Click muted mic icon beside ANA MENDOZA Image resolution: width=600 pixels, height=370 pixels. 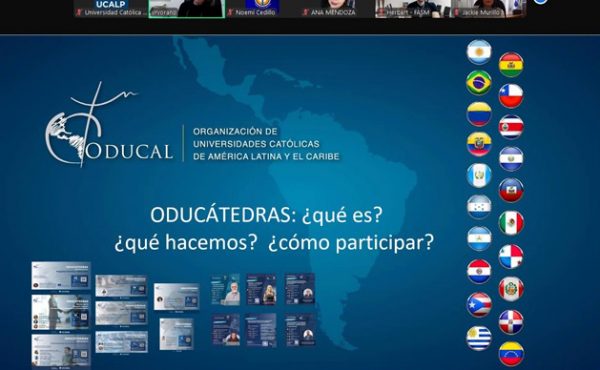click(305, 13)
